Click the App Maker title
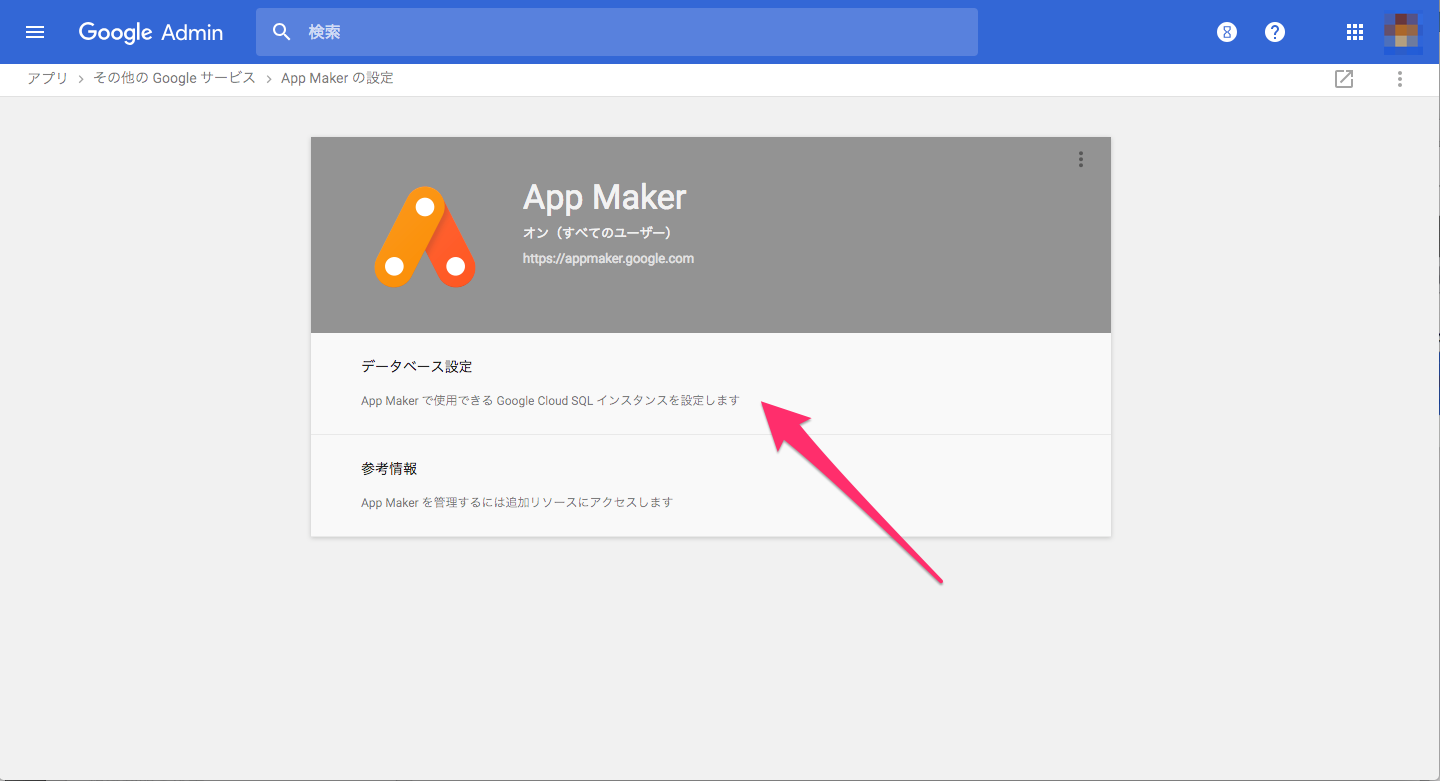The height and width of the screenshot is (781, 1440). (x=605, y=197)
